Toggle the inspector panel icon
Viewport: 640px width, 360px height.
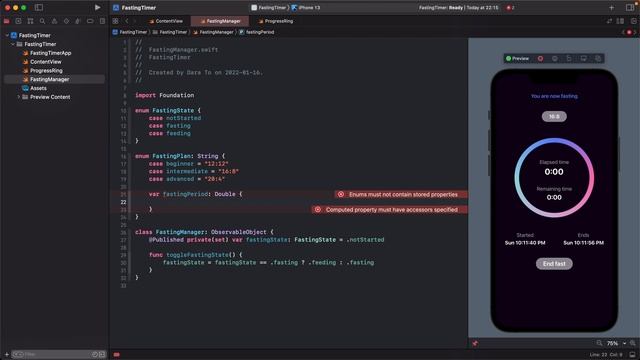(x=630, y=7)
